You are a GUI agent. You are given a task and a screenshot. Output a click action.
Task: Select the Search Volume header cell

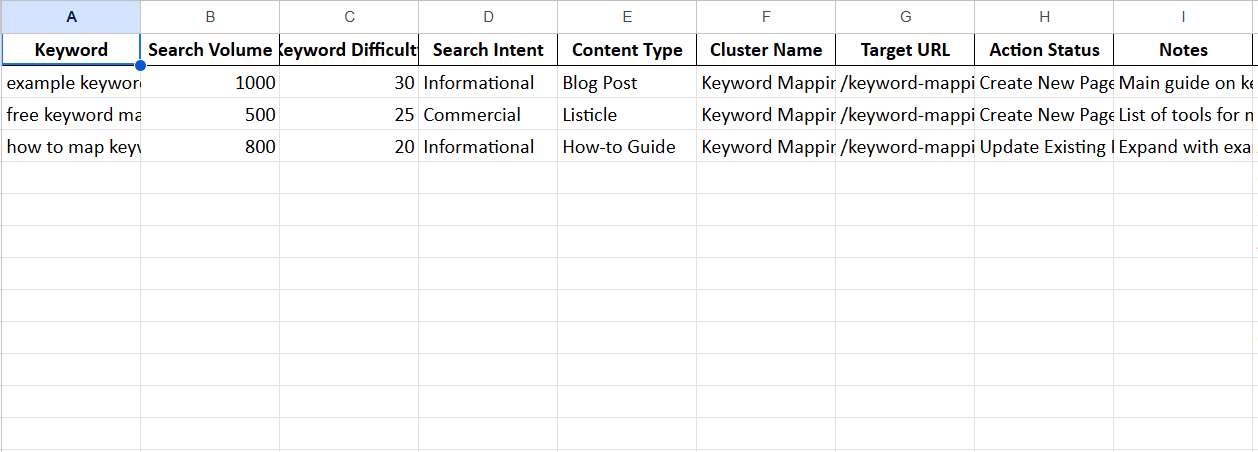click(x=210, y=50)
